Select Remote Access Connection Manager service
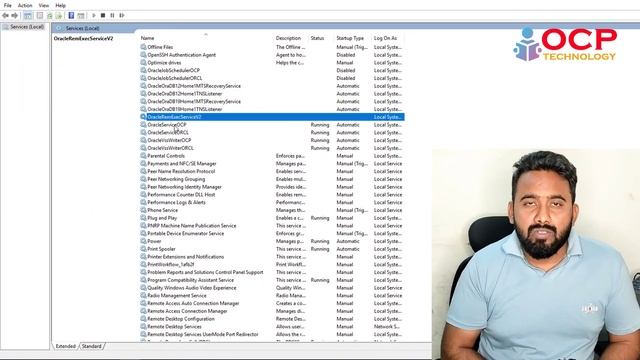This screenshot has width=640, height=360. [x=187, y=311]
